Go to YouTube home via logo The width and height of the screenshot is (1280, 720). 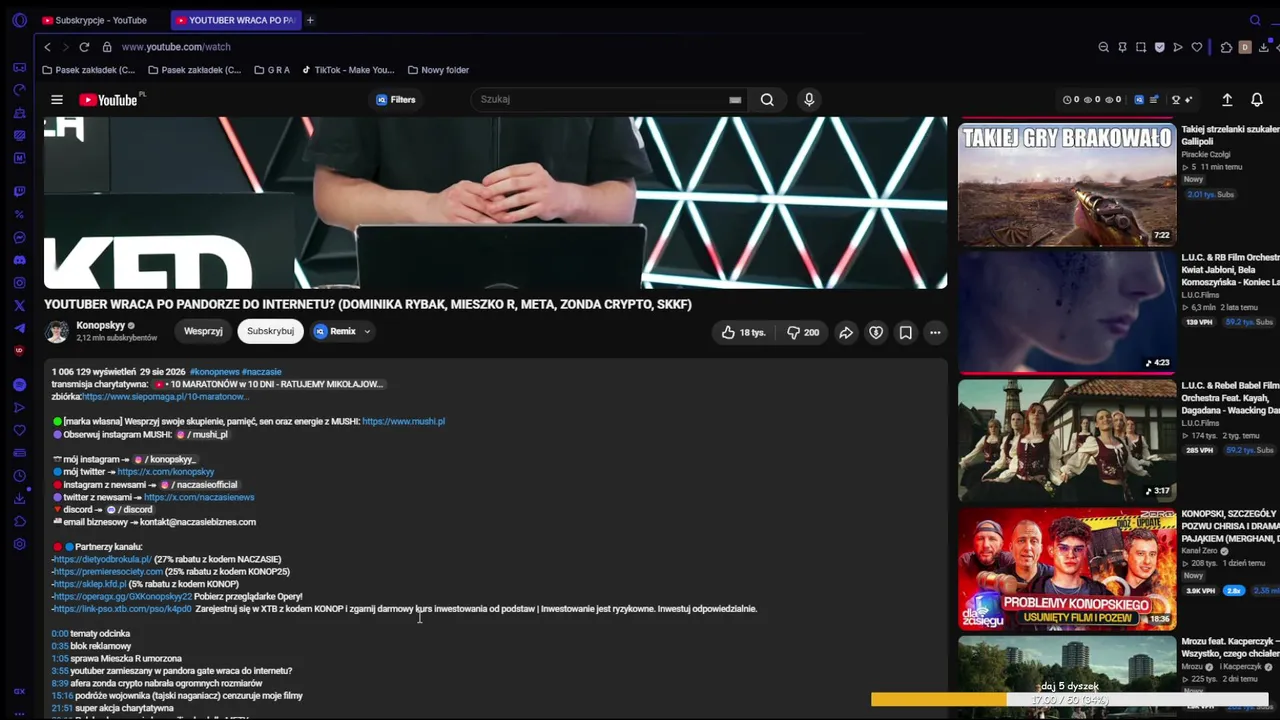110,100
